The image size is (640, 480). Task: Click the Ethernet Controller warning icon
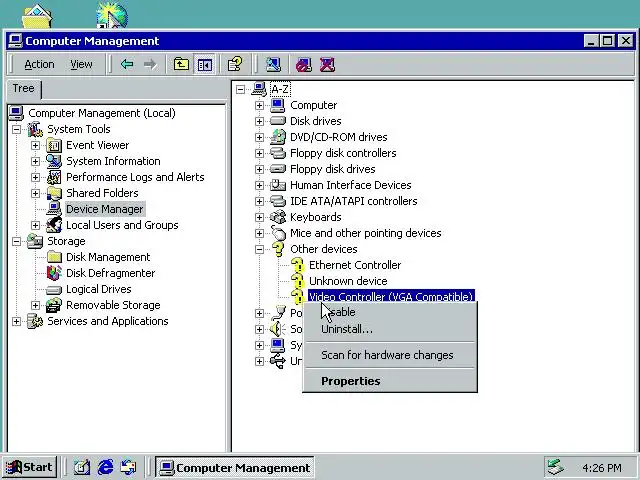(298, 265)
